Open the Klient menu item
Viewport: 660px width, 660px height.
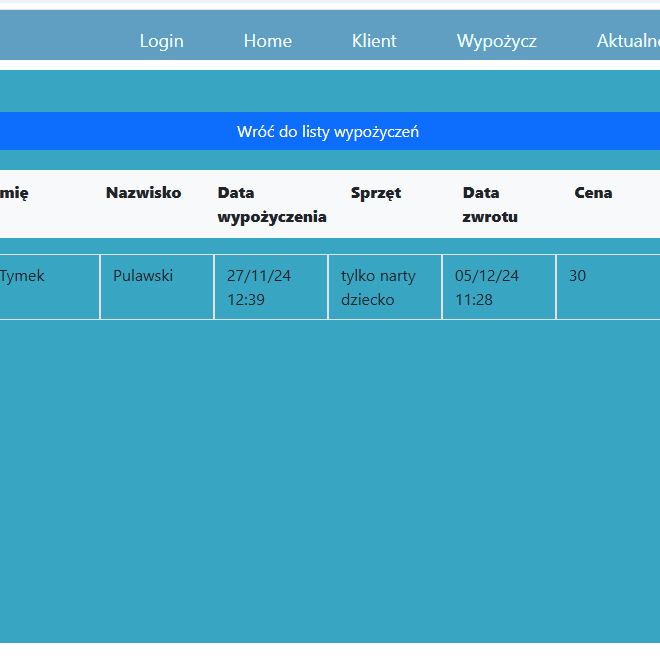click(x=374, y=41)
